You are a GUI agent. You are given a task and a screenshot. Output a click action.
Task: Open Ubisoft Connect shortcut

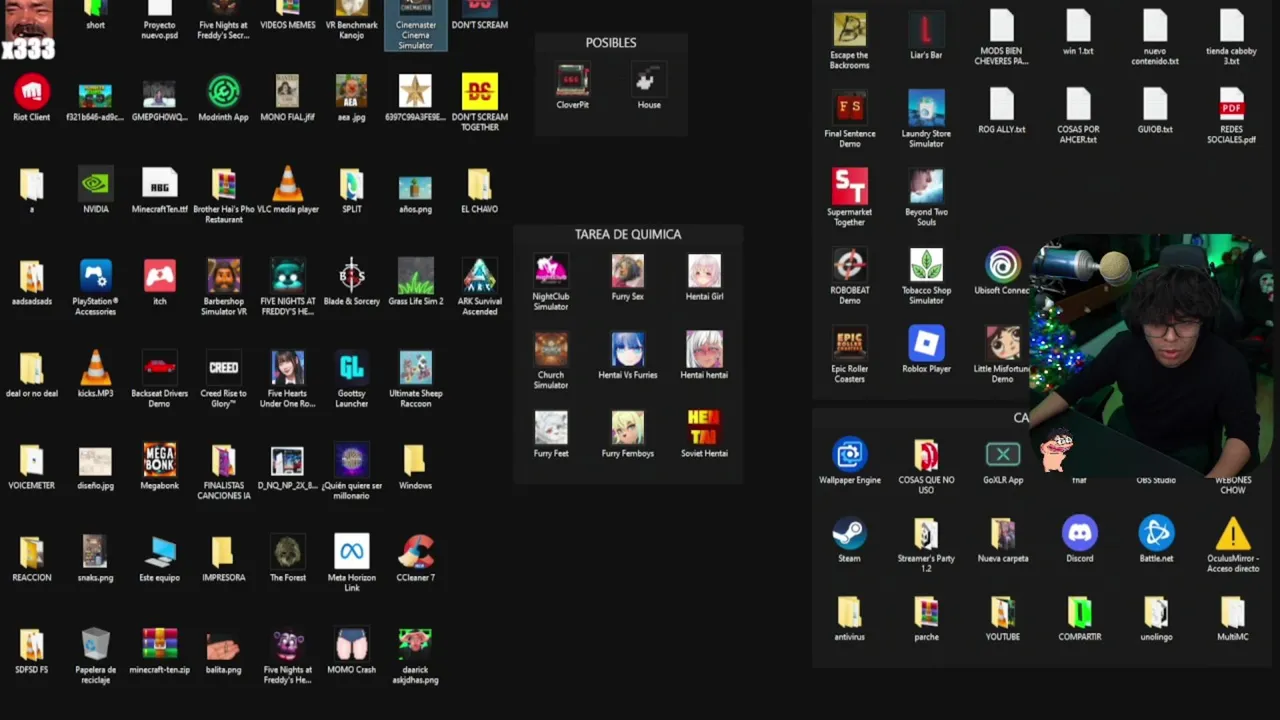(1002, 266)
